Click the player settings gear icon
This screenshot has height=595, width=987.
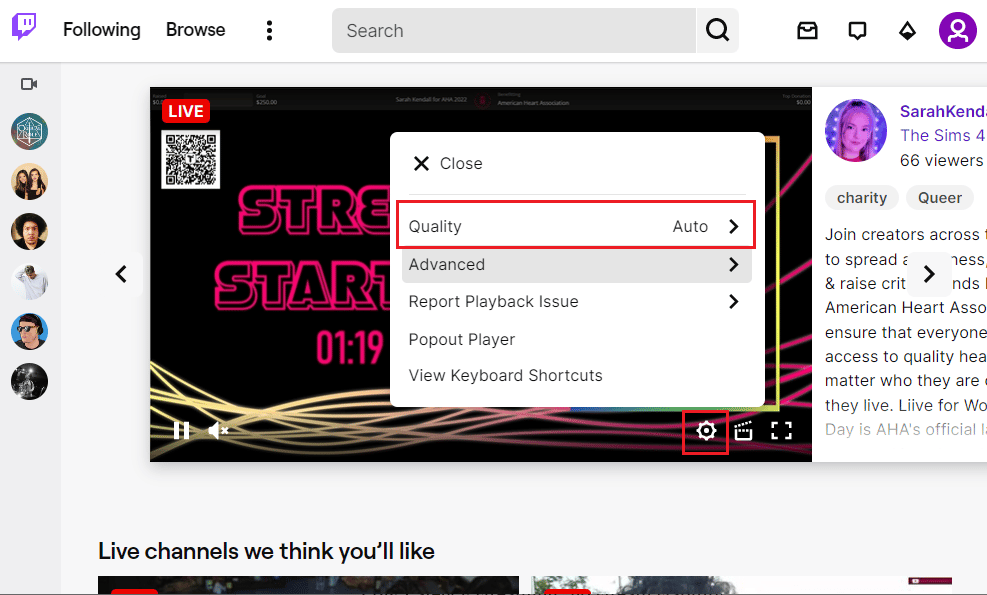pos(706,431)
